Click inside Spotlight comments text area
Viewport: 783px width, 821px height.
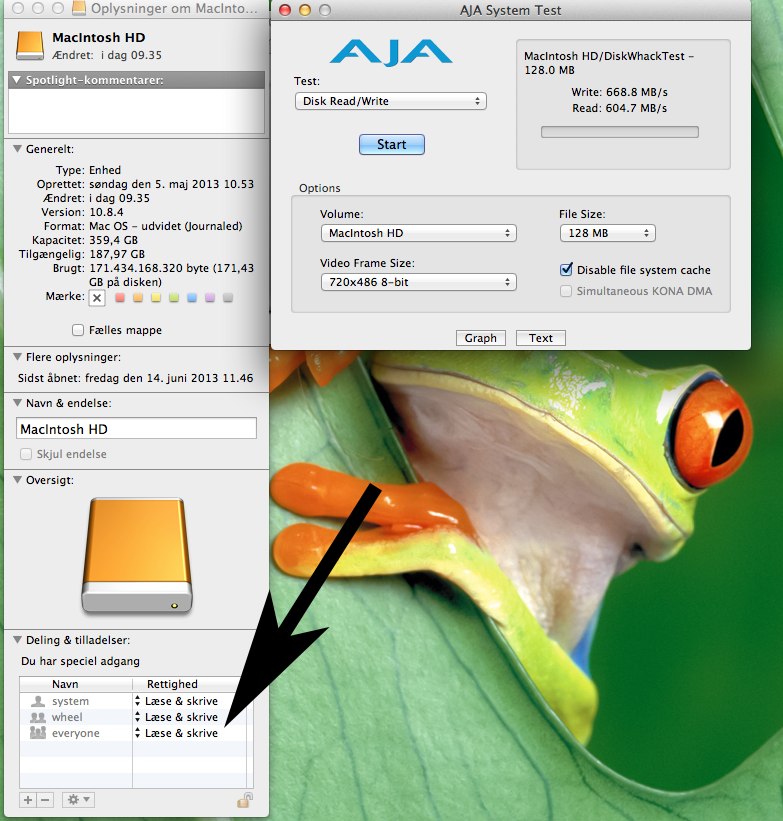[x=136, y=110]
